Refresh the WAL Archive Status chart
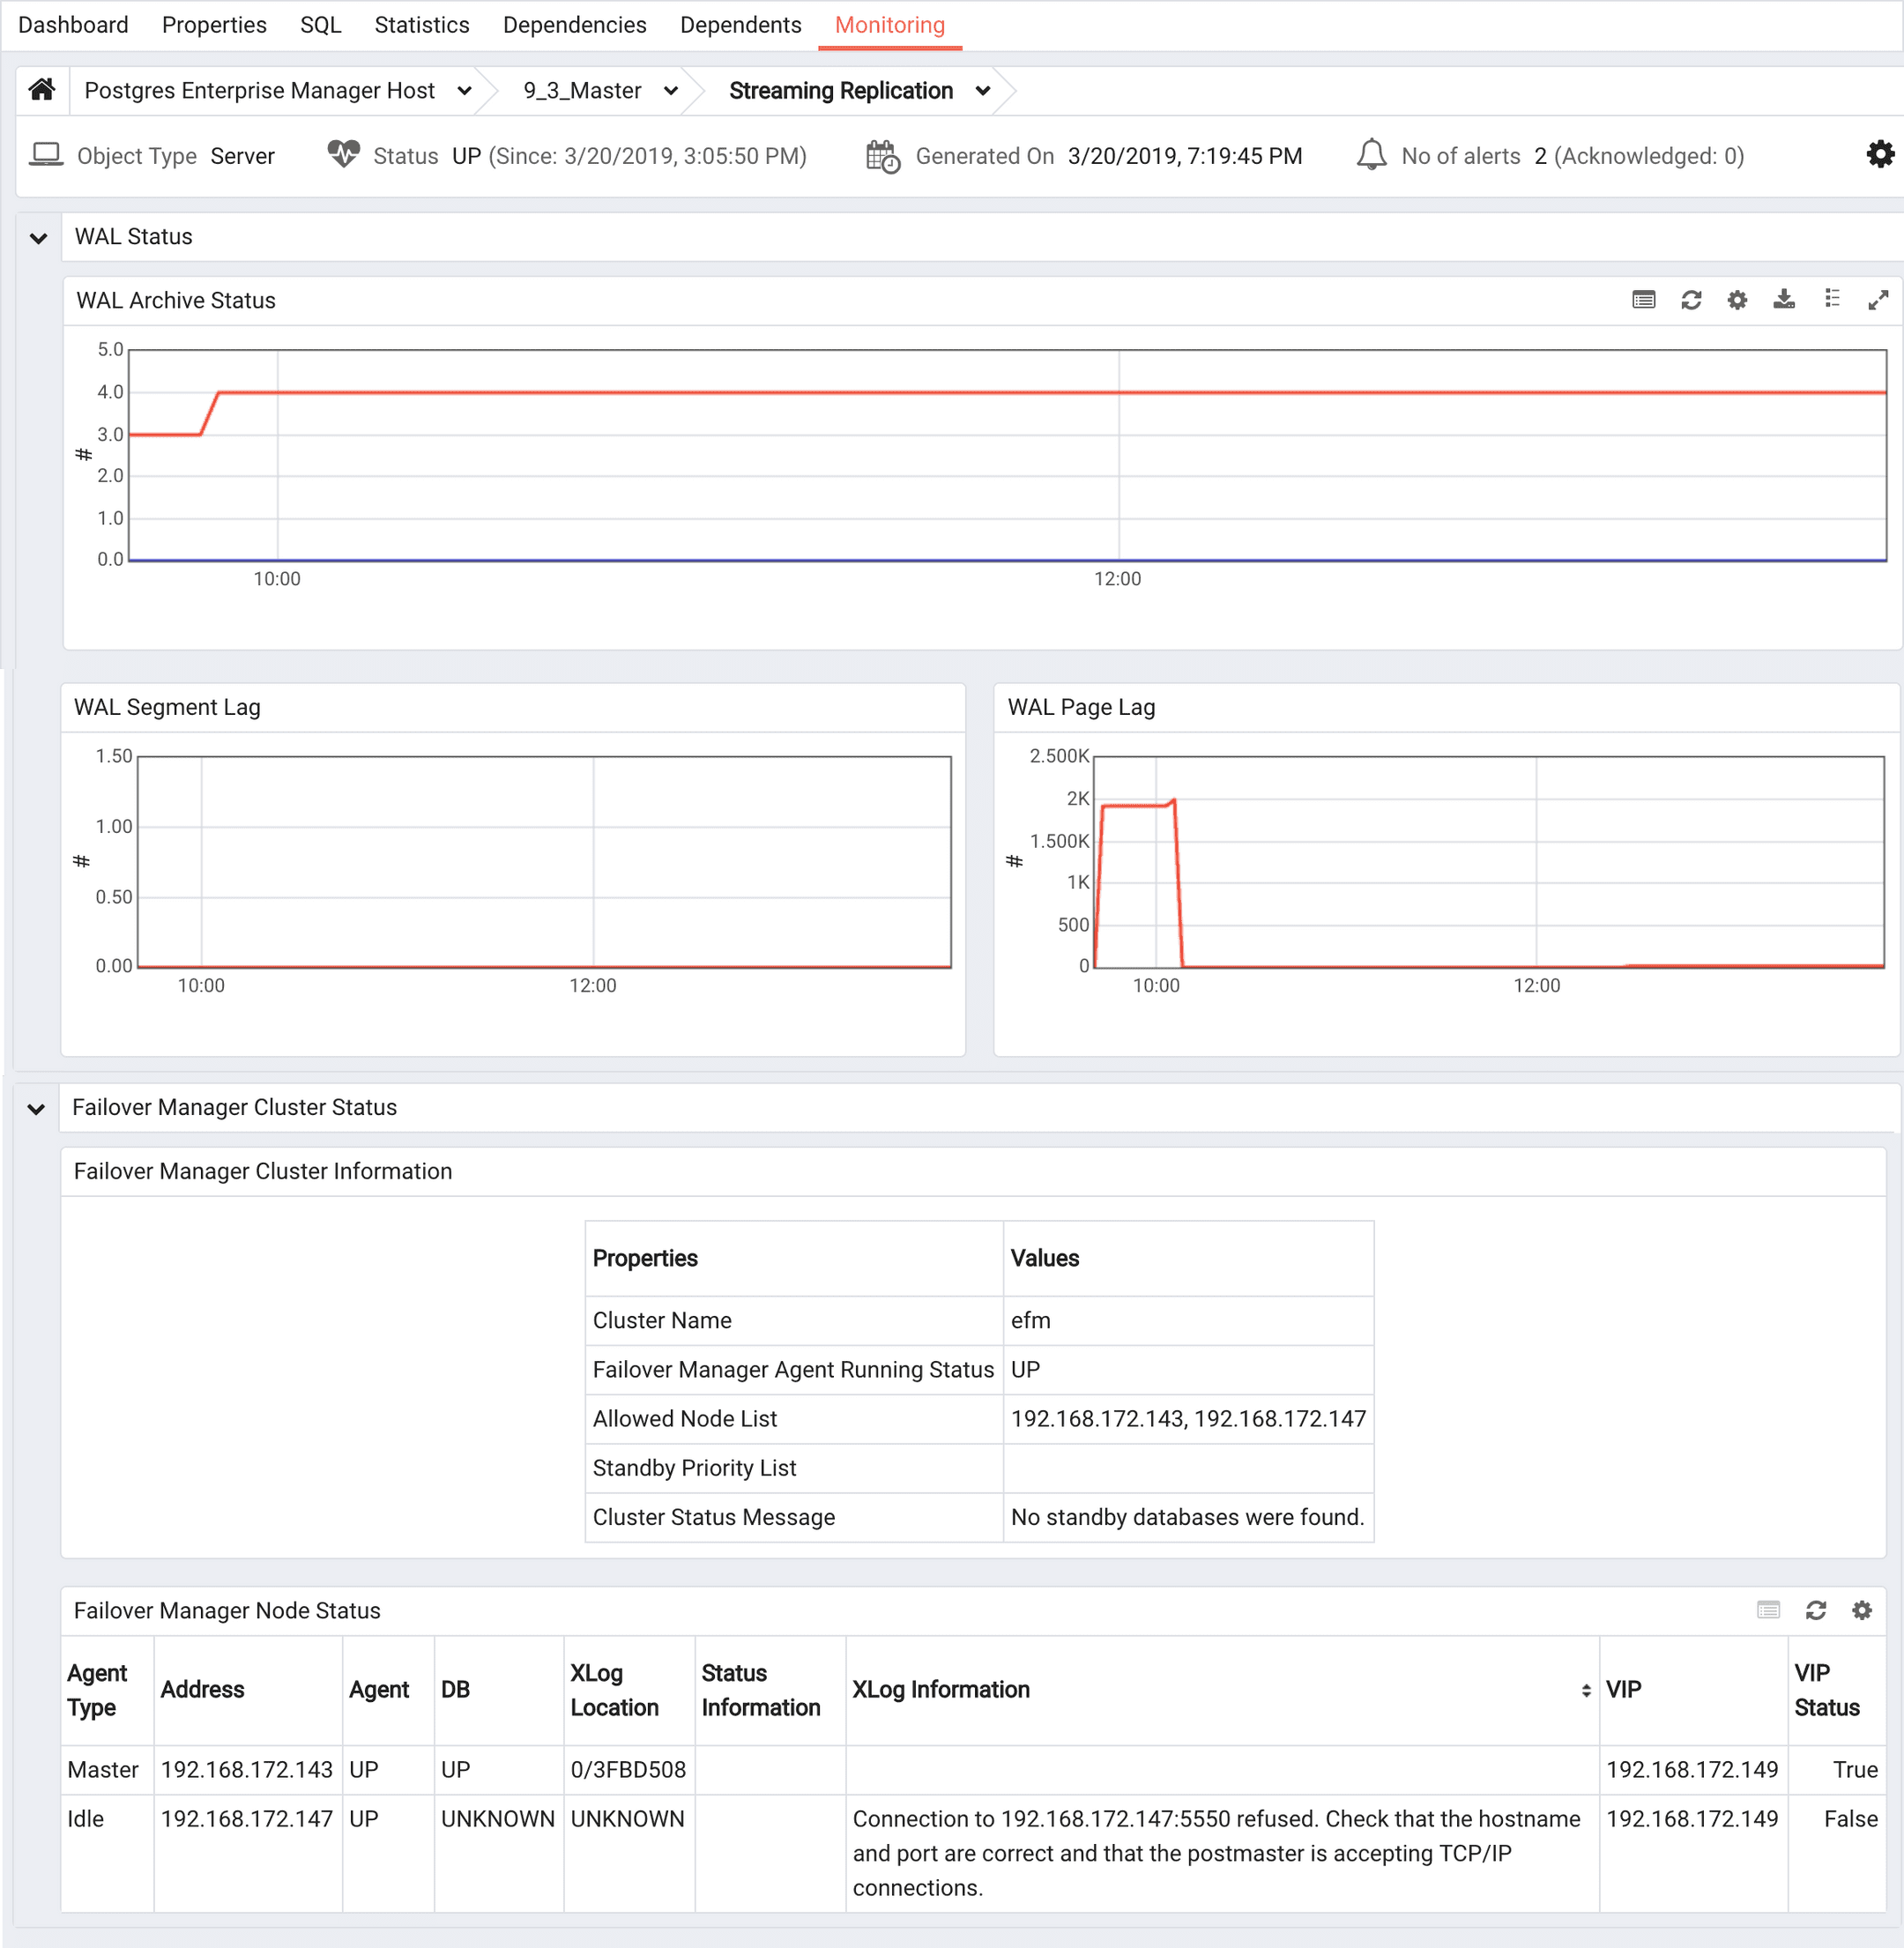The image size is (1904, 1948). [x=1692, y=300]
